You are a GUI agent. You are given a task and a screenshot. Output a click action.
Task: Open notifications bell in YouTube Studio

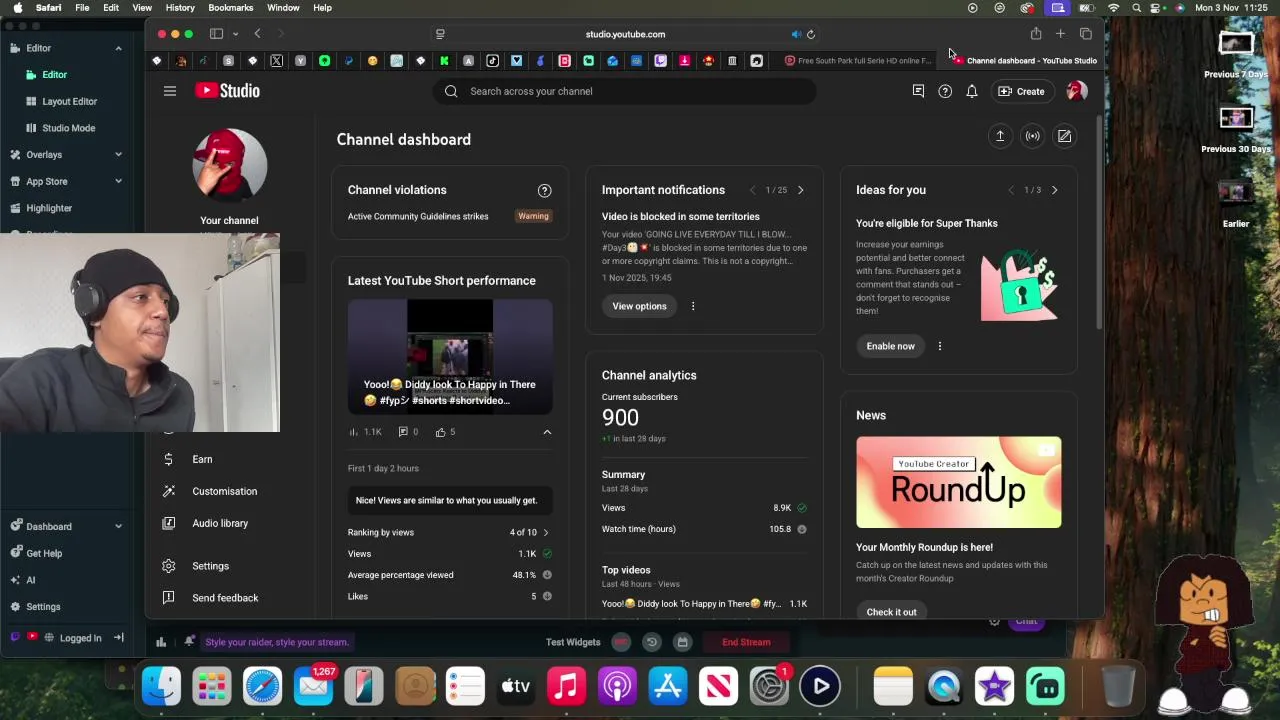click(971, 91)
